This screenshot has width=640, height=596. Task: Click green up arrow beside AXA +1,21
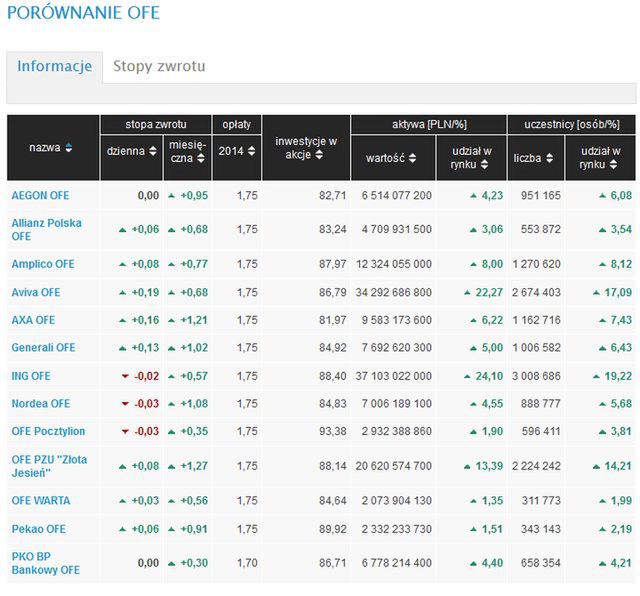(171, 320)
